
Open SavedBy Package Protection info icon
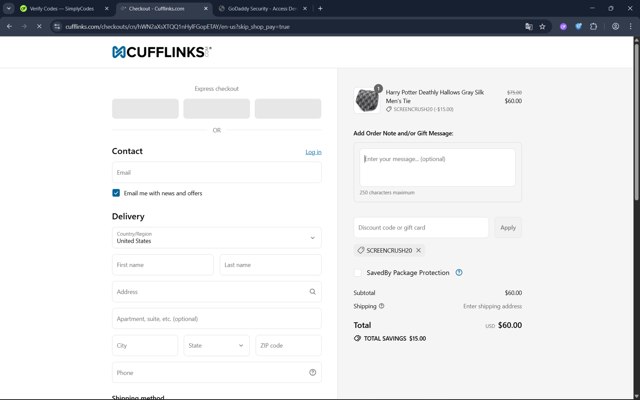[459, 273]
